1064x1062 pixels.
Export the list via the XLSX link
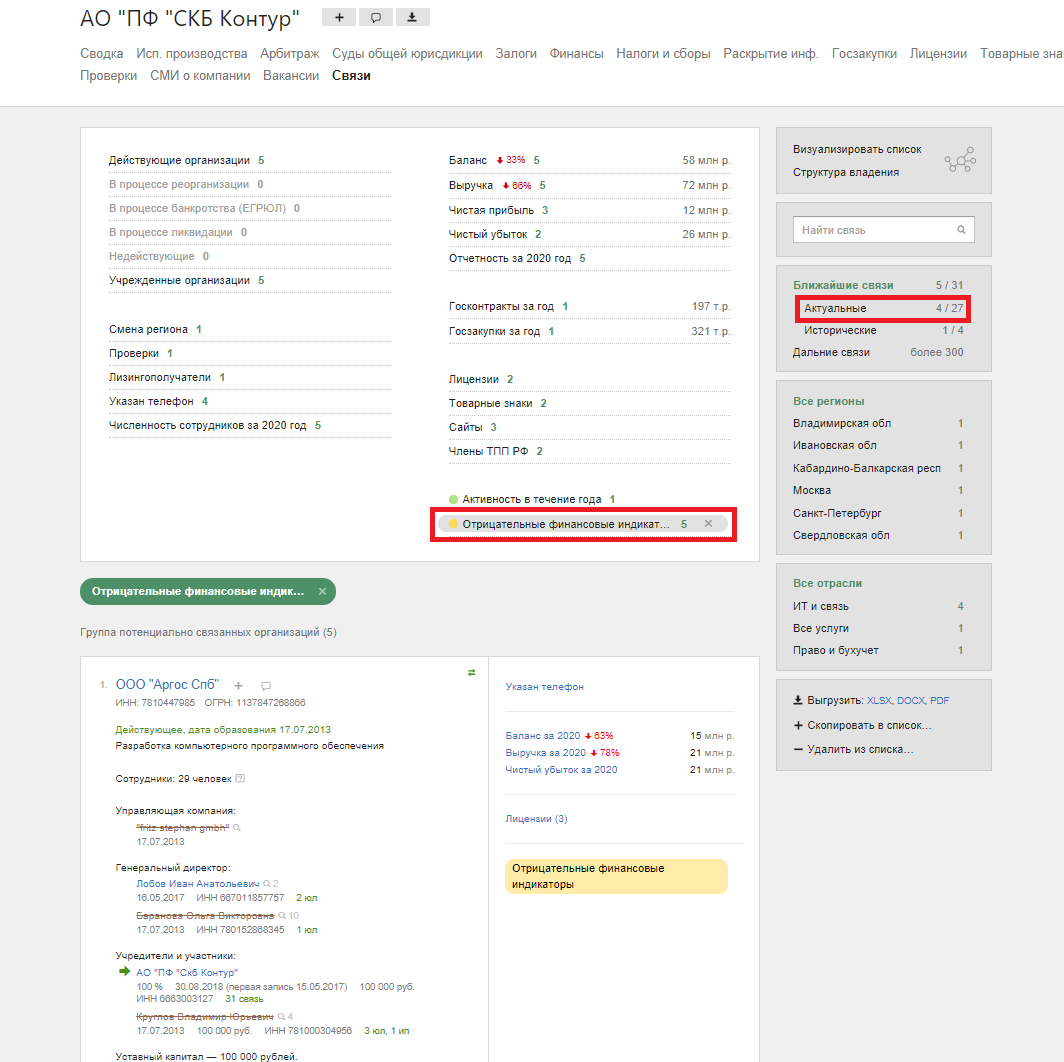tap(878, 701)
